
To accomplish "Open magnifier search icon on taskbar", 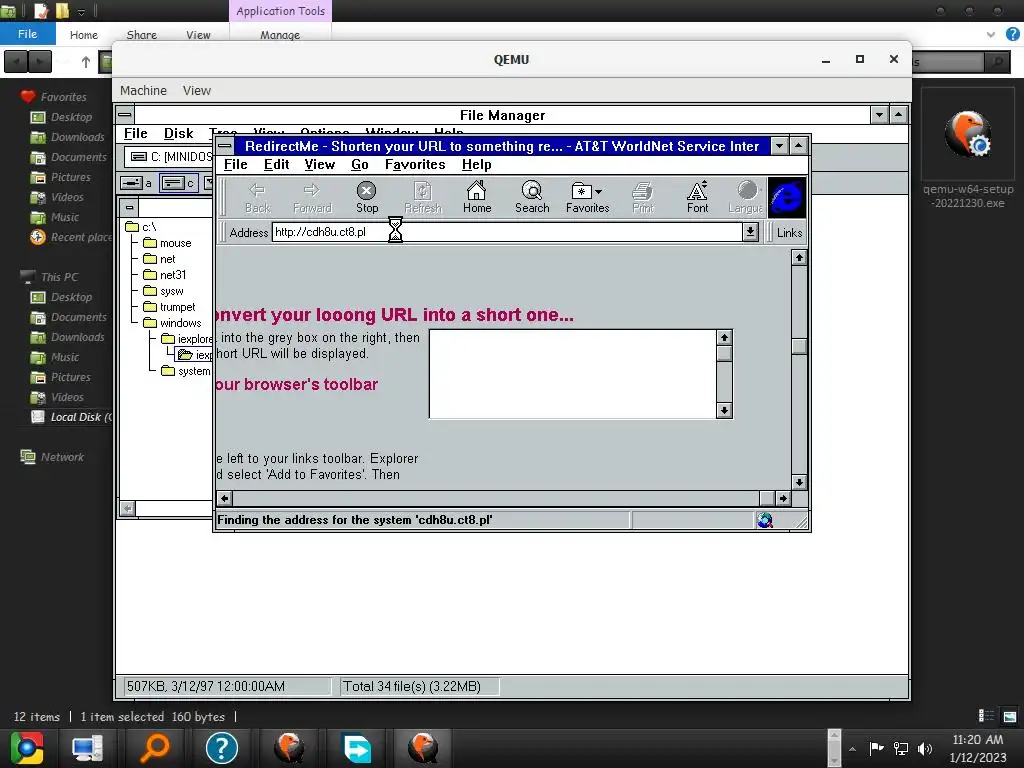I will 155,748.
